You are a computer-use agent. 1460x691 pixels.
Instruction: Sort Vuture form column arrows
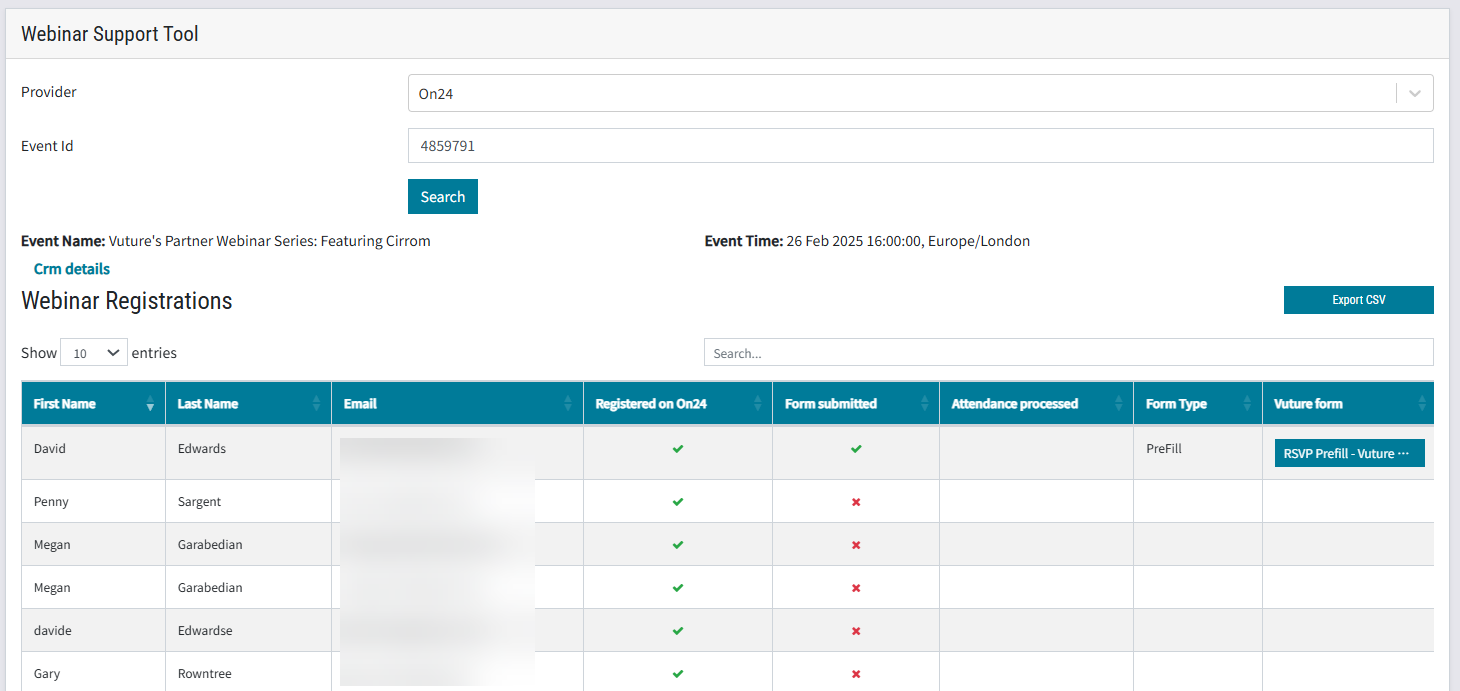(1422, 404)
